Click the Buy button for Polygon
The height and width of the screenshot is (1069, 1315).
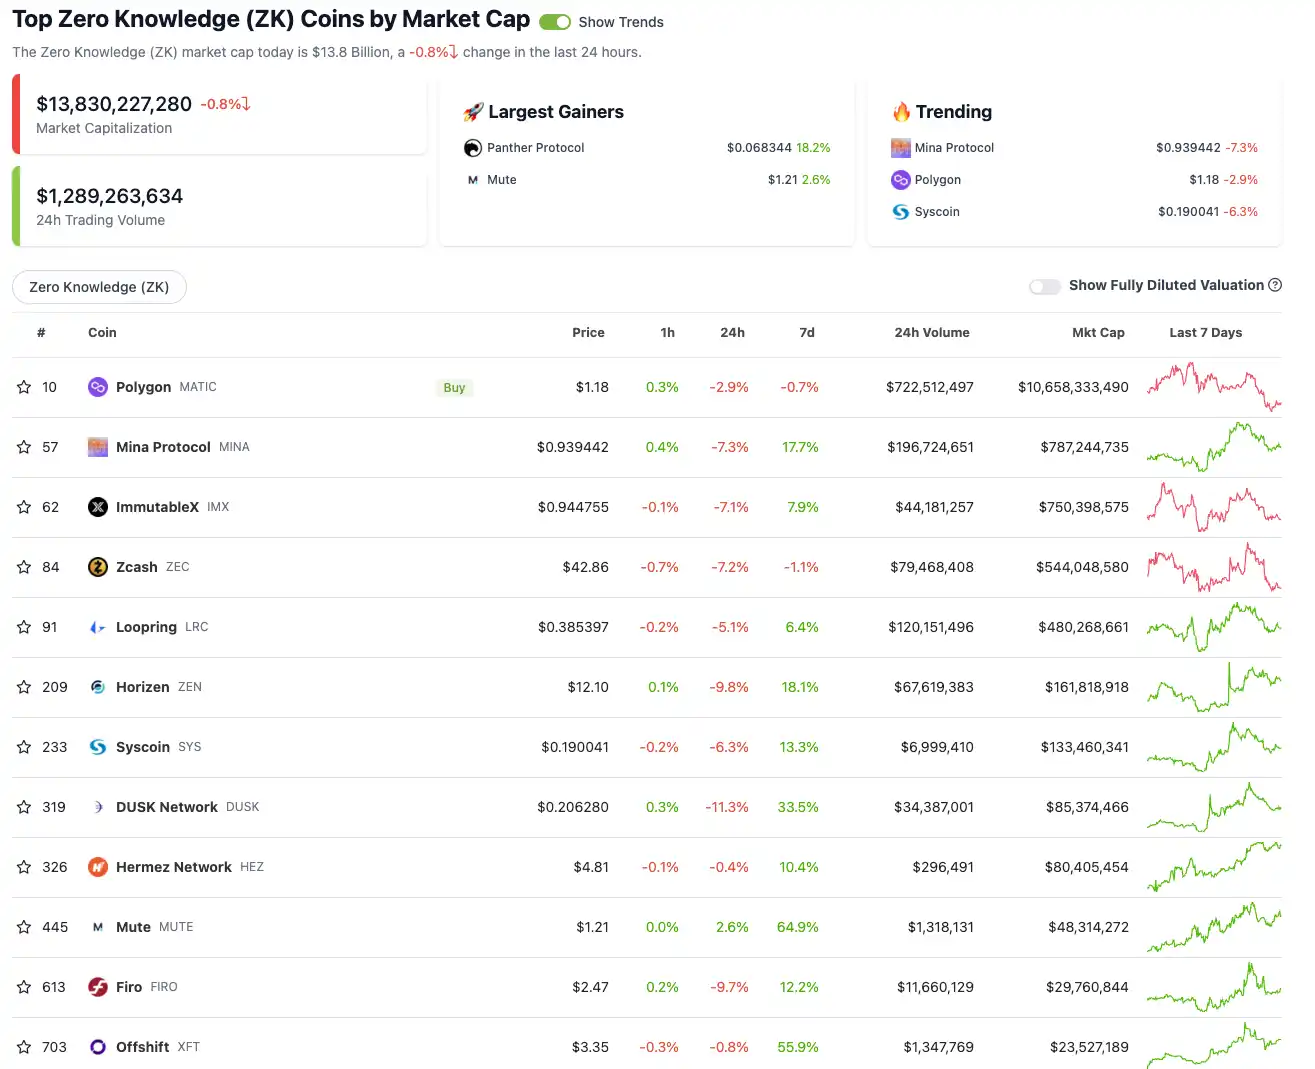click(454, 388)
